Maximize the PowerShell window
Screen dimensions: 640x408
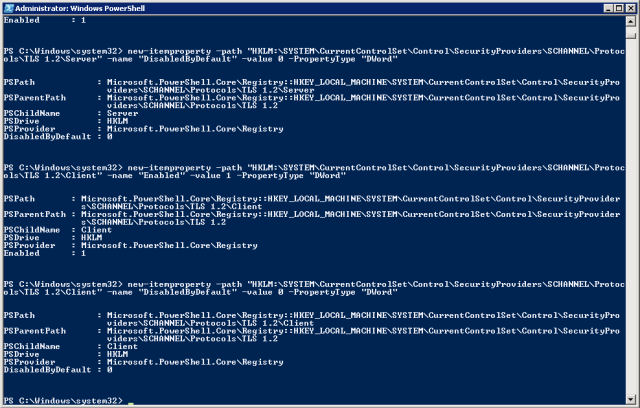[619, 8]
